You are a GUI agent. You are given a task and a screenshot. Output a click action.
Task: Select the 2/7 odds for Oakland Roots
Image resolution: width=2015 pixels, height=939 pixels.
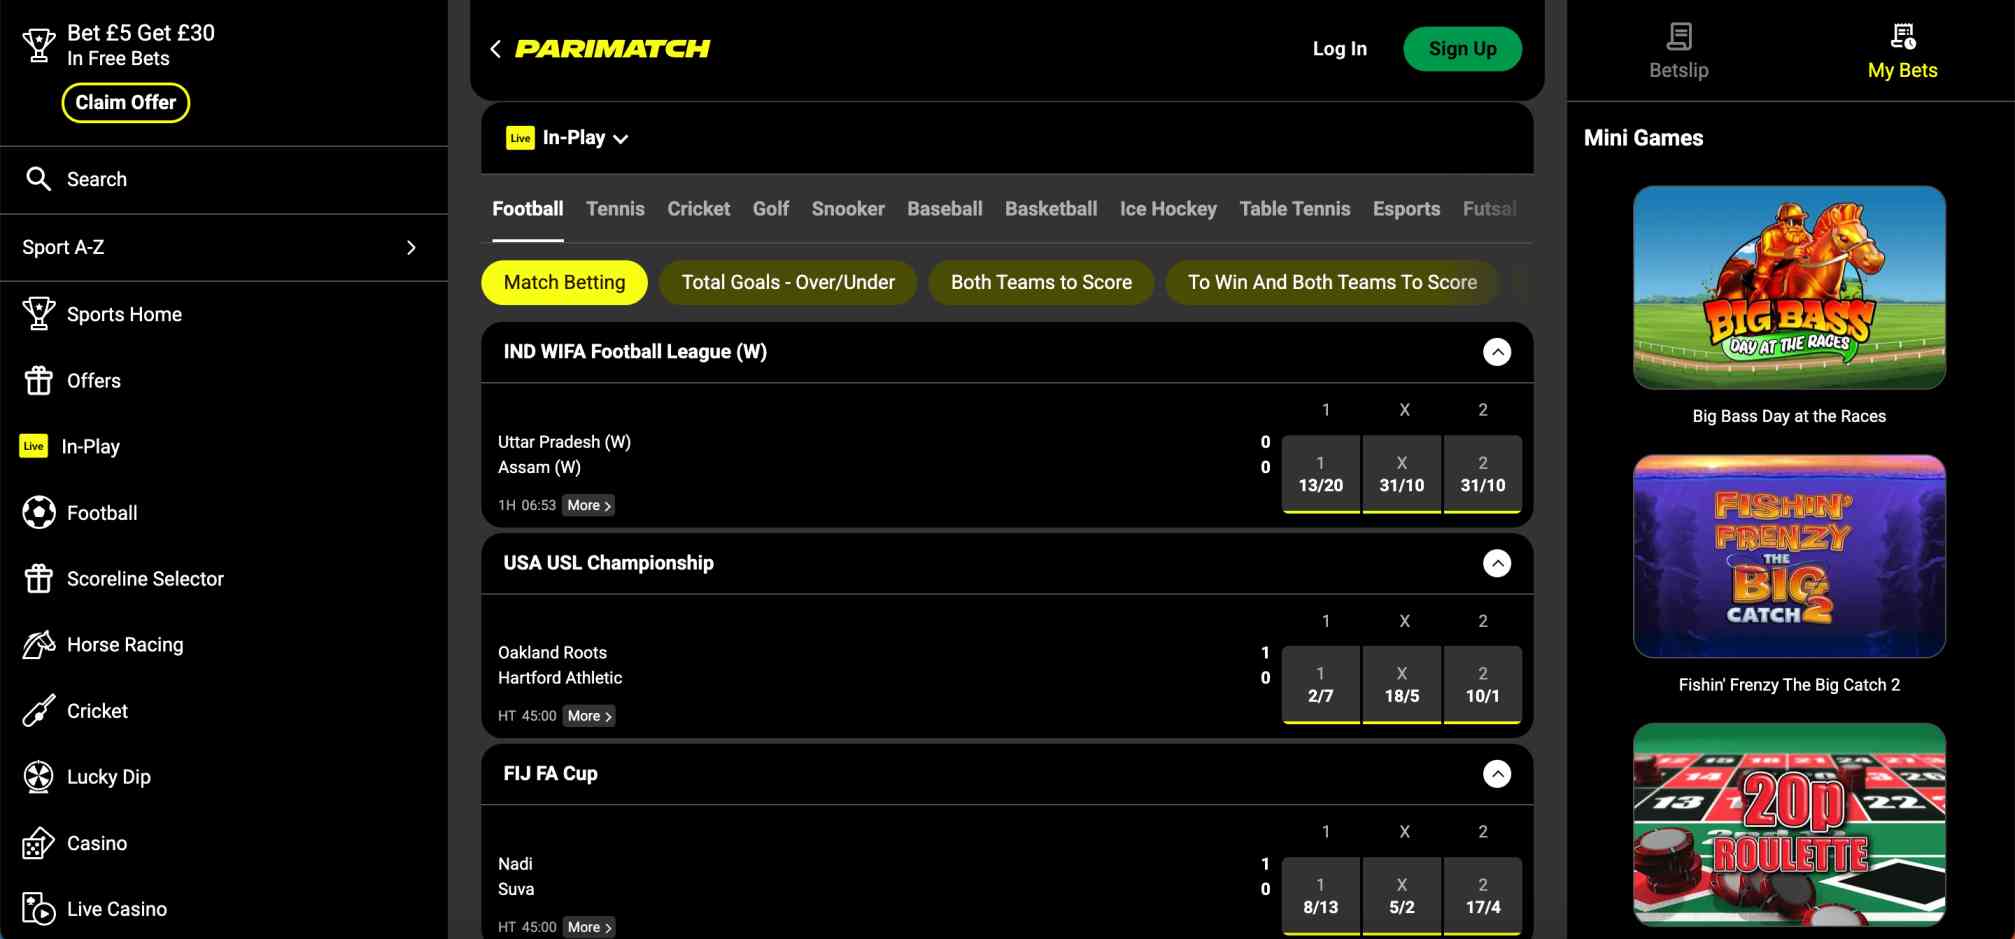(x=1320, y=684)
